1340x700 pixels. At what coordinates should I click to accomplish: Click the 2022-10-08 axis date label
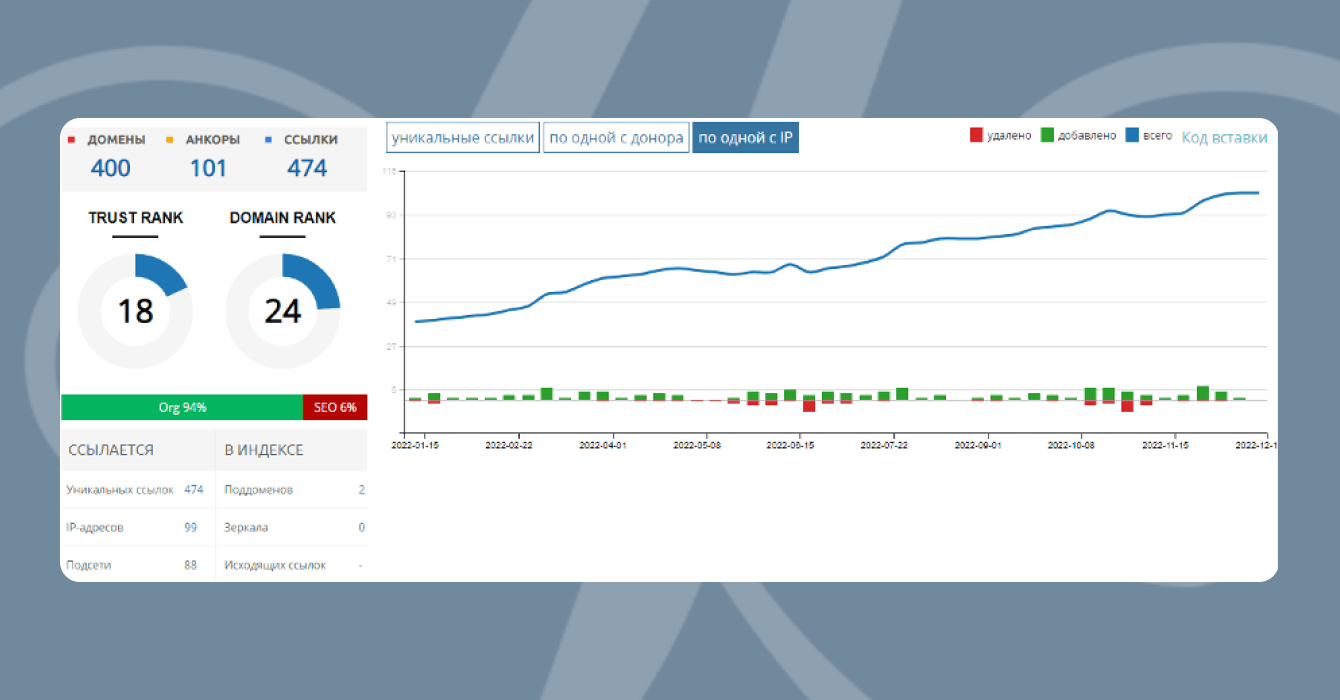1072,446
